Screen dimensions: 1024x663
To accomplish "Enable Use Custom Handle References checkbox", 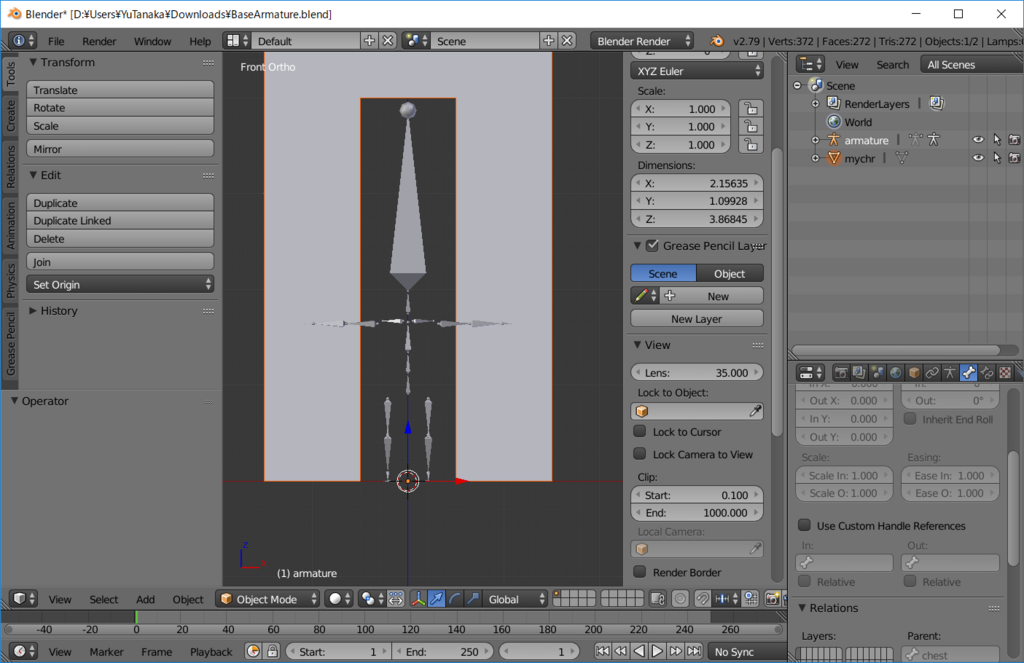I will tap(805, 525).
